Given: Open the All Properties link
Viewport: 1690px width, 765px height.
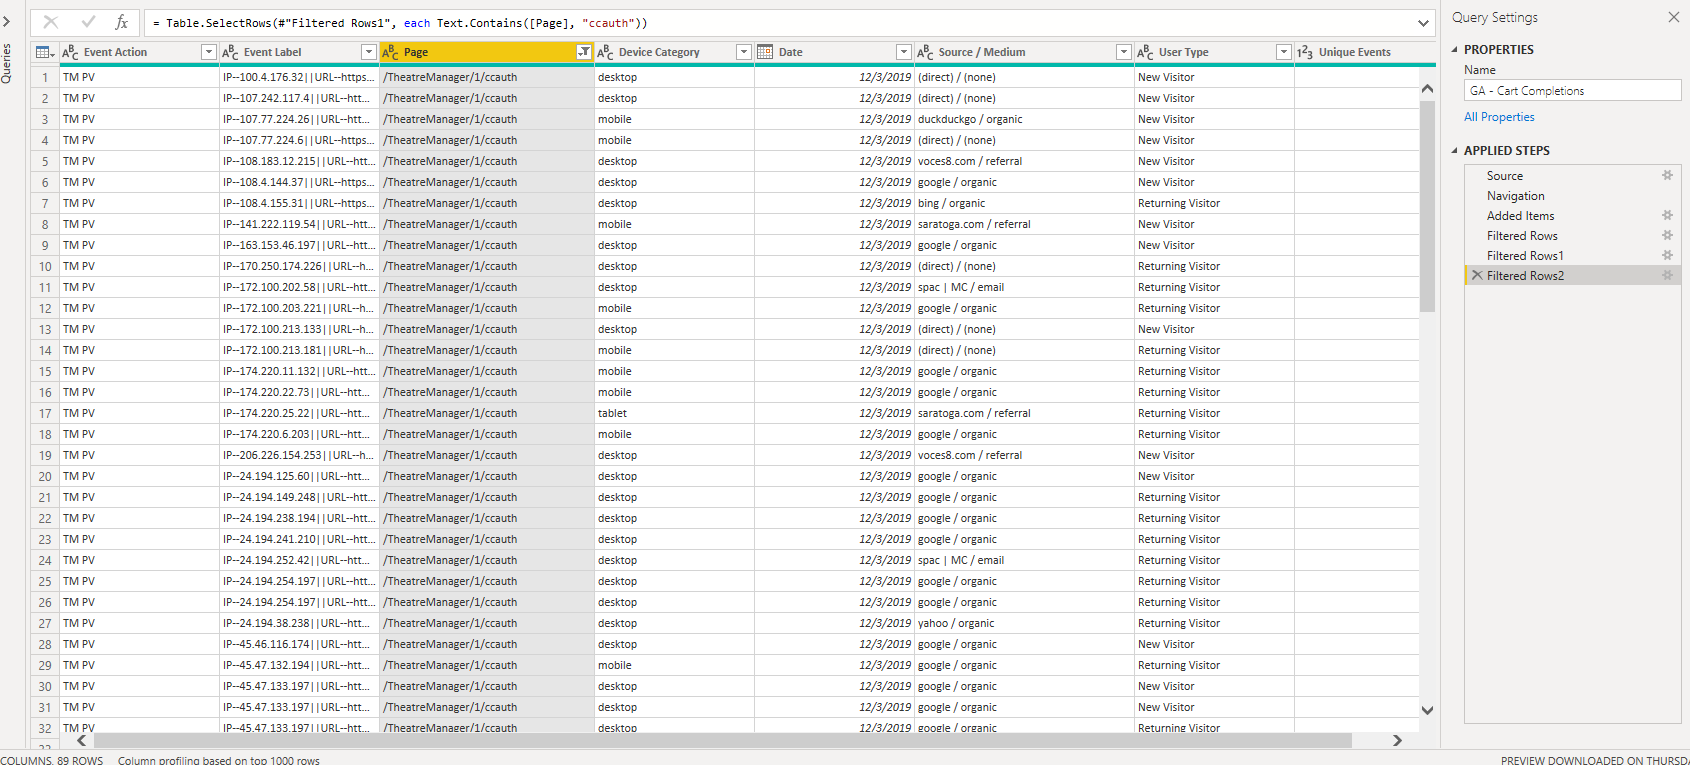Looking at the screenshot, I should (1499, 117).
